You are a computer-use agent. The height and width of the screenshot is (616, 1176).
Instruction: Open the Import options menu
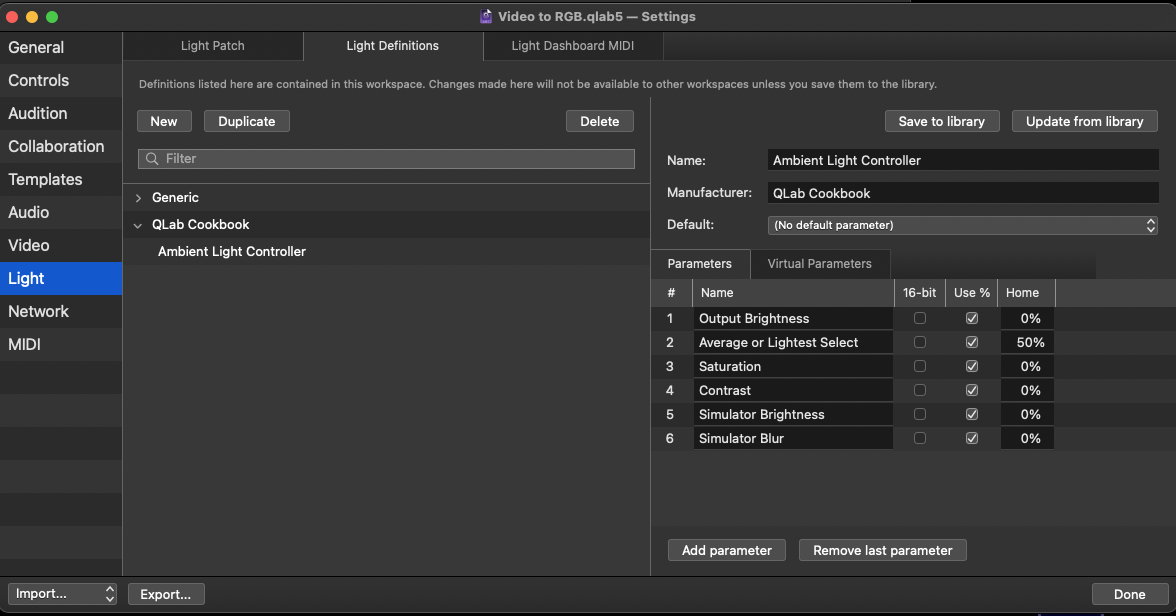pos(62,594)
